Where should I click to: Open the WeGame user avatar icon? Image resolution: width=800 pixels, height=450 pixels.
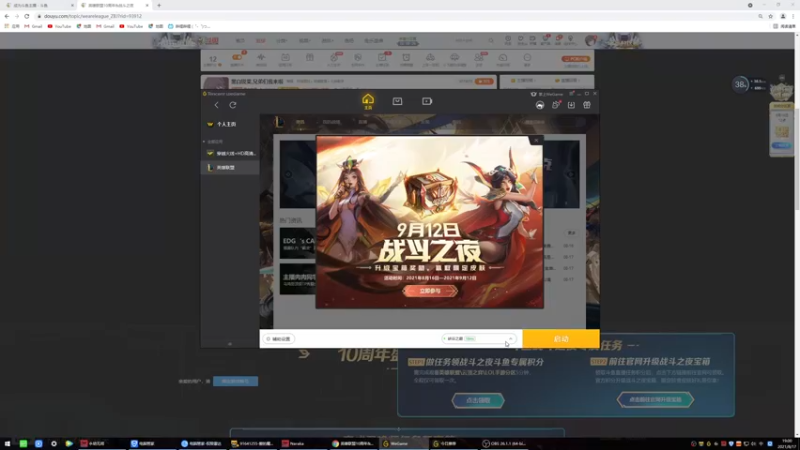540,105
